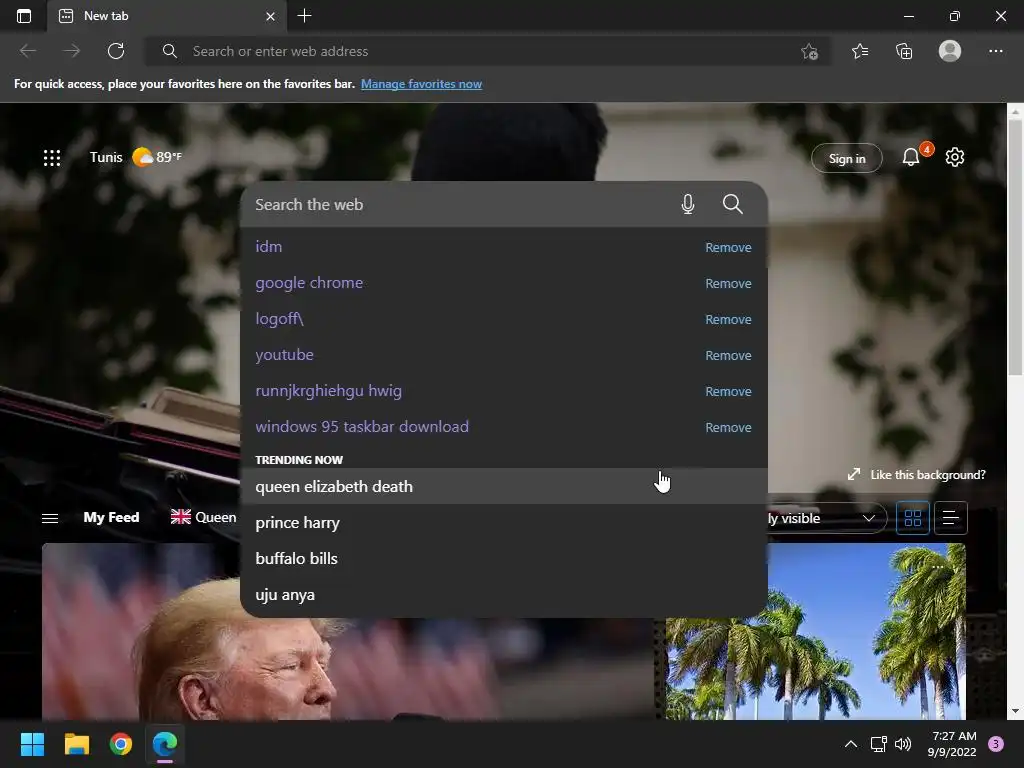Open Tunis weather 89°F widget

point(136,157)
